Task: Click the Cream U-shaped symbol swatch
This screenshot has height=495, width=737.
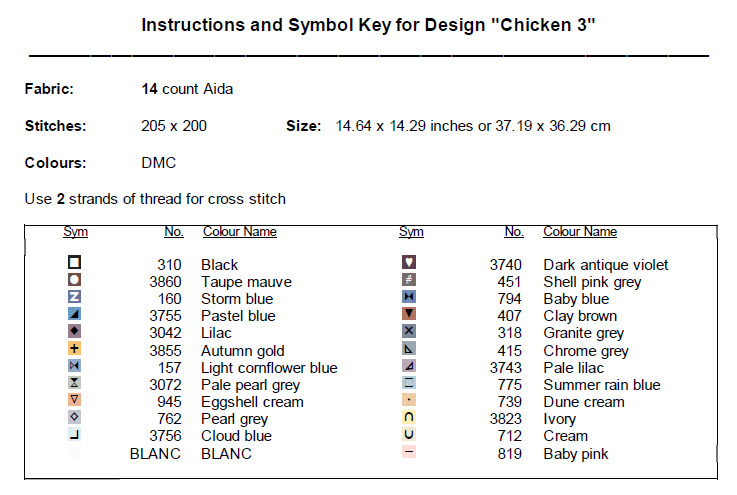Action: [409, 435]
